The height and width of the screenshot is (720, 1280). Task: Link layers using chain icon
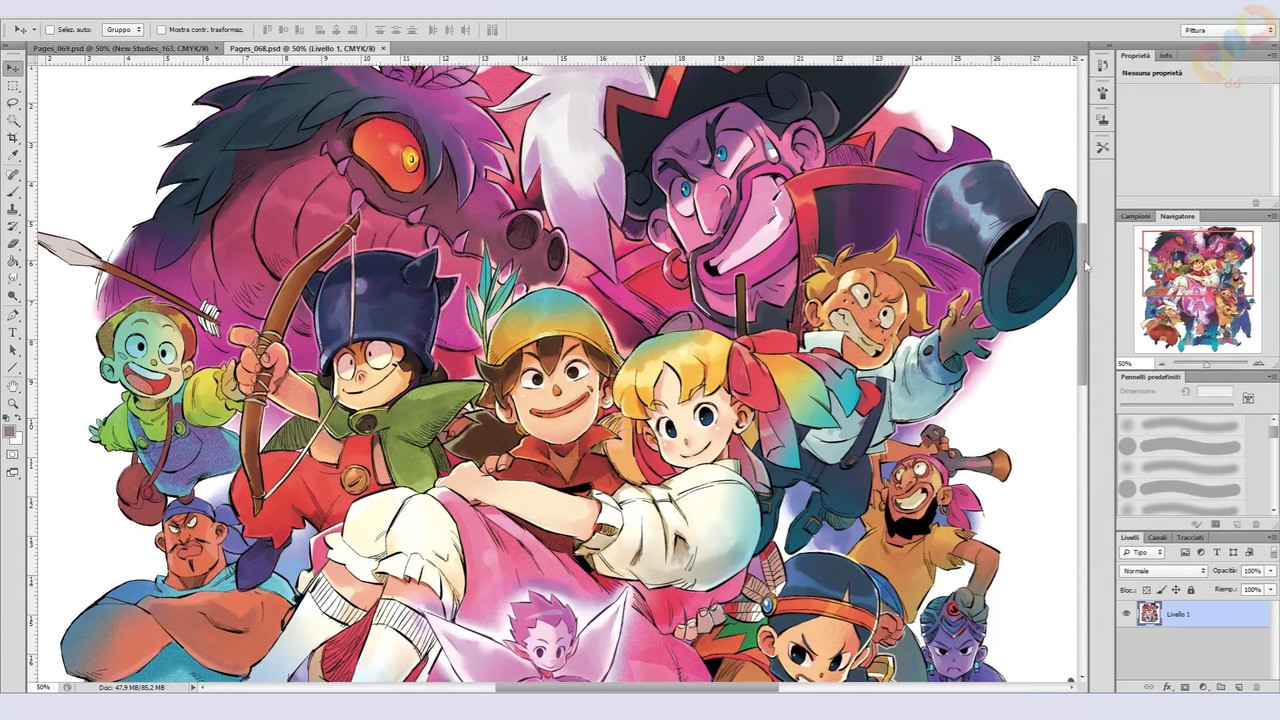coord(1149,687)
